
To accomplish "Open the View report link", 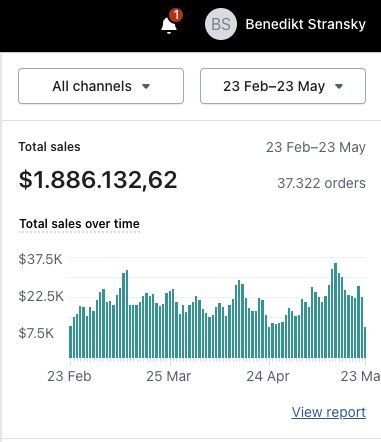I will pos(329,412).
